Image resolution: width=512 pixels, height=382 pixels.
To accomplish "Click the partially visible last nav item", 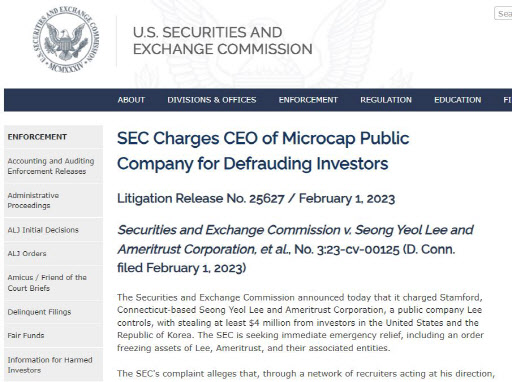I will (507, 100).
